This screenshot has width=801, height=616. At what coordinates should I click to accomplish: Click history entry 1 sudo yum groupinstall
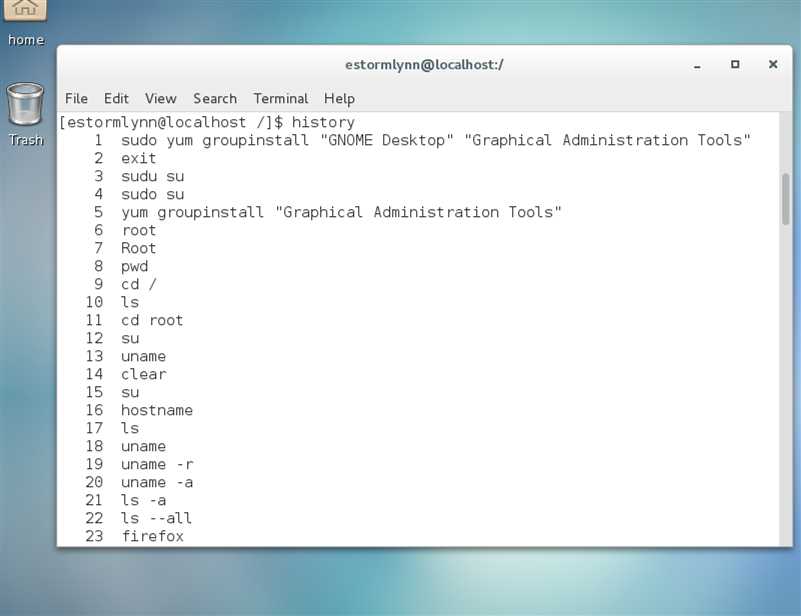click(421, 140)
